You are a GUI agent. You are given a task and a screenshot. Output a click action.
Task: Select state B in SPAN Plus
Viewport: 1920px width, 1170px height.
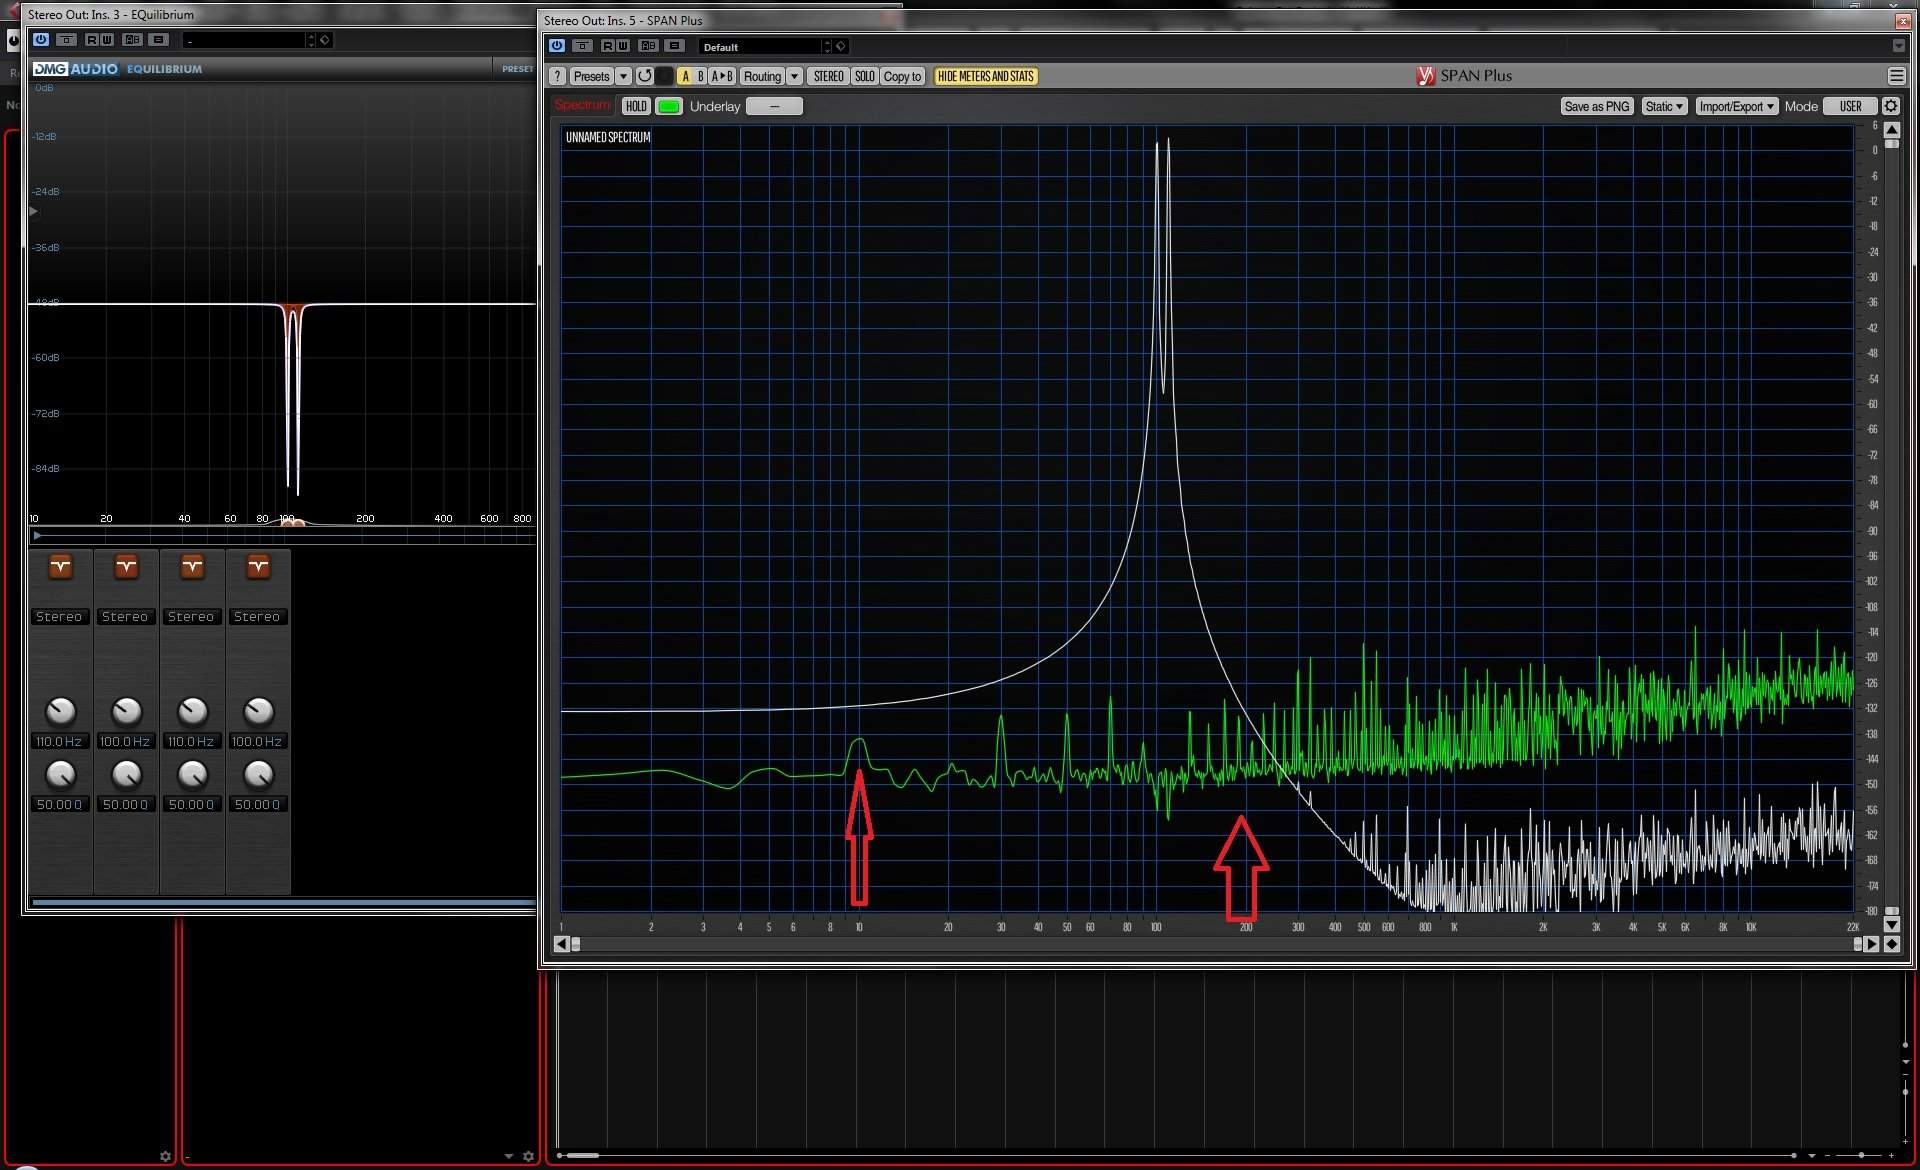700,76
